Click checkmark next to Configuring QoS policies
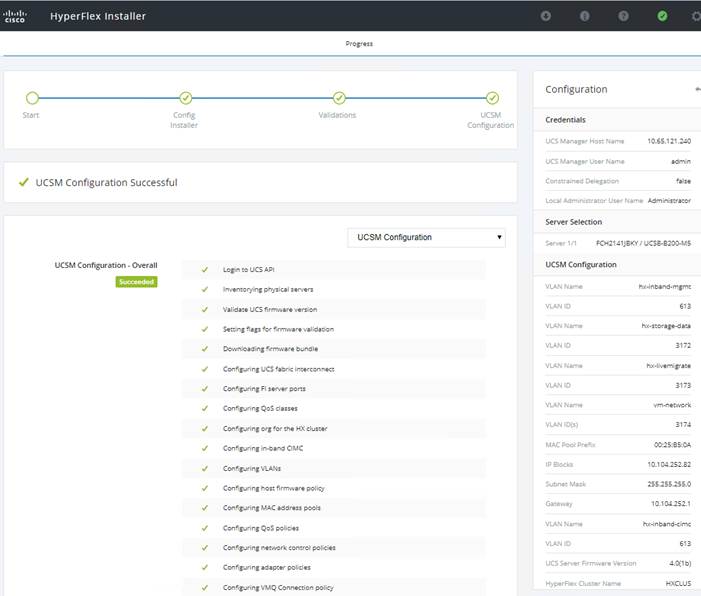This screenshot has height=596, width=701. [x=205, y=528]
